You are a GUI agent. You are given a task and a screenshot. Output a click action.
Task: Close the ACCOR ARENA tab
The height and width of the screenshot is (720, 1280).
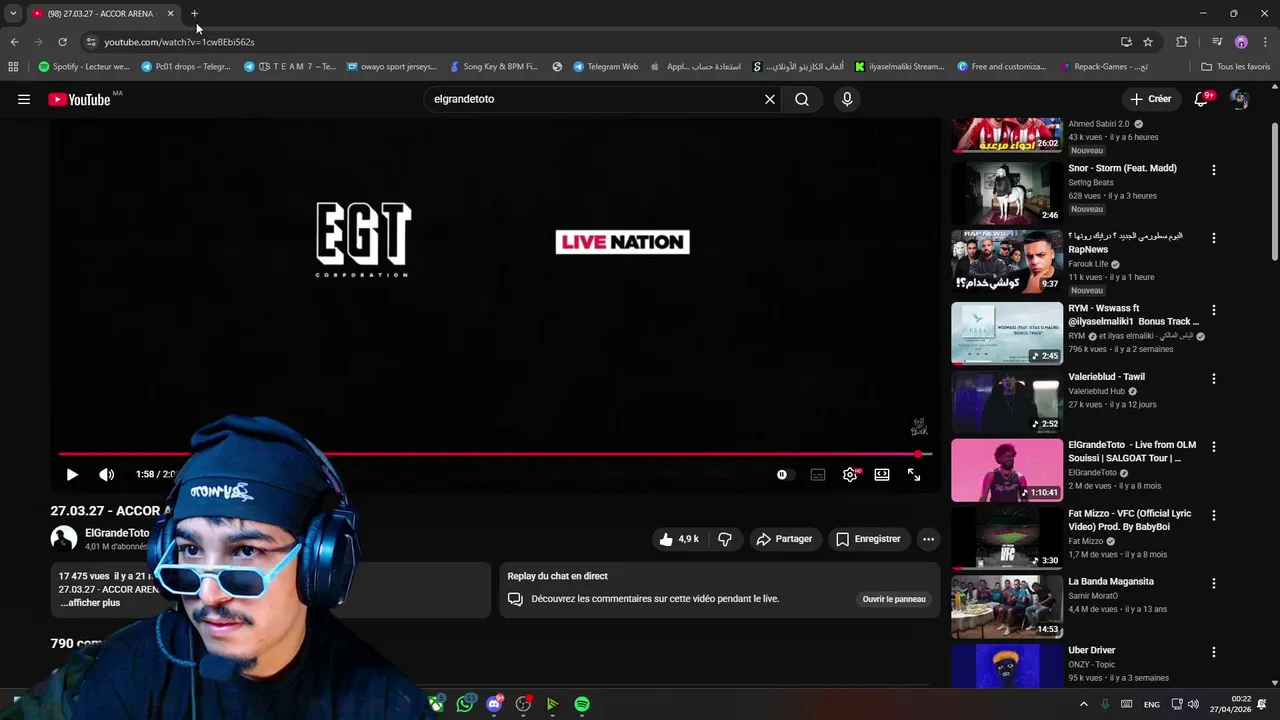pyautogui.click(x=170, y=14)
